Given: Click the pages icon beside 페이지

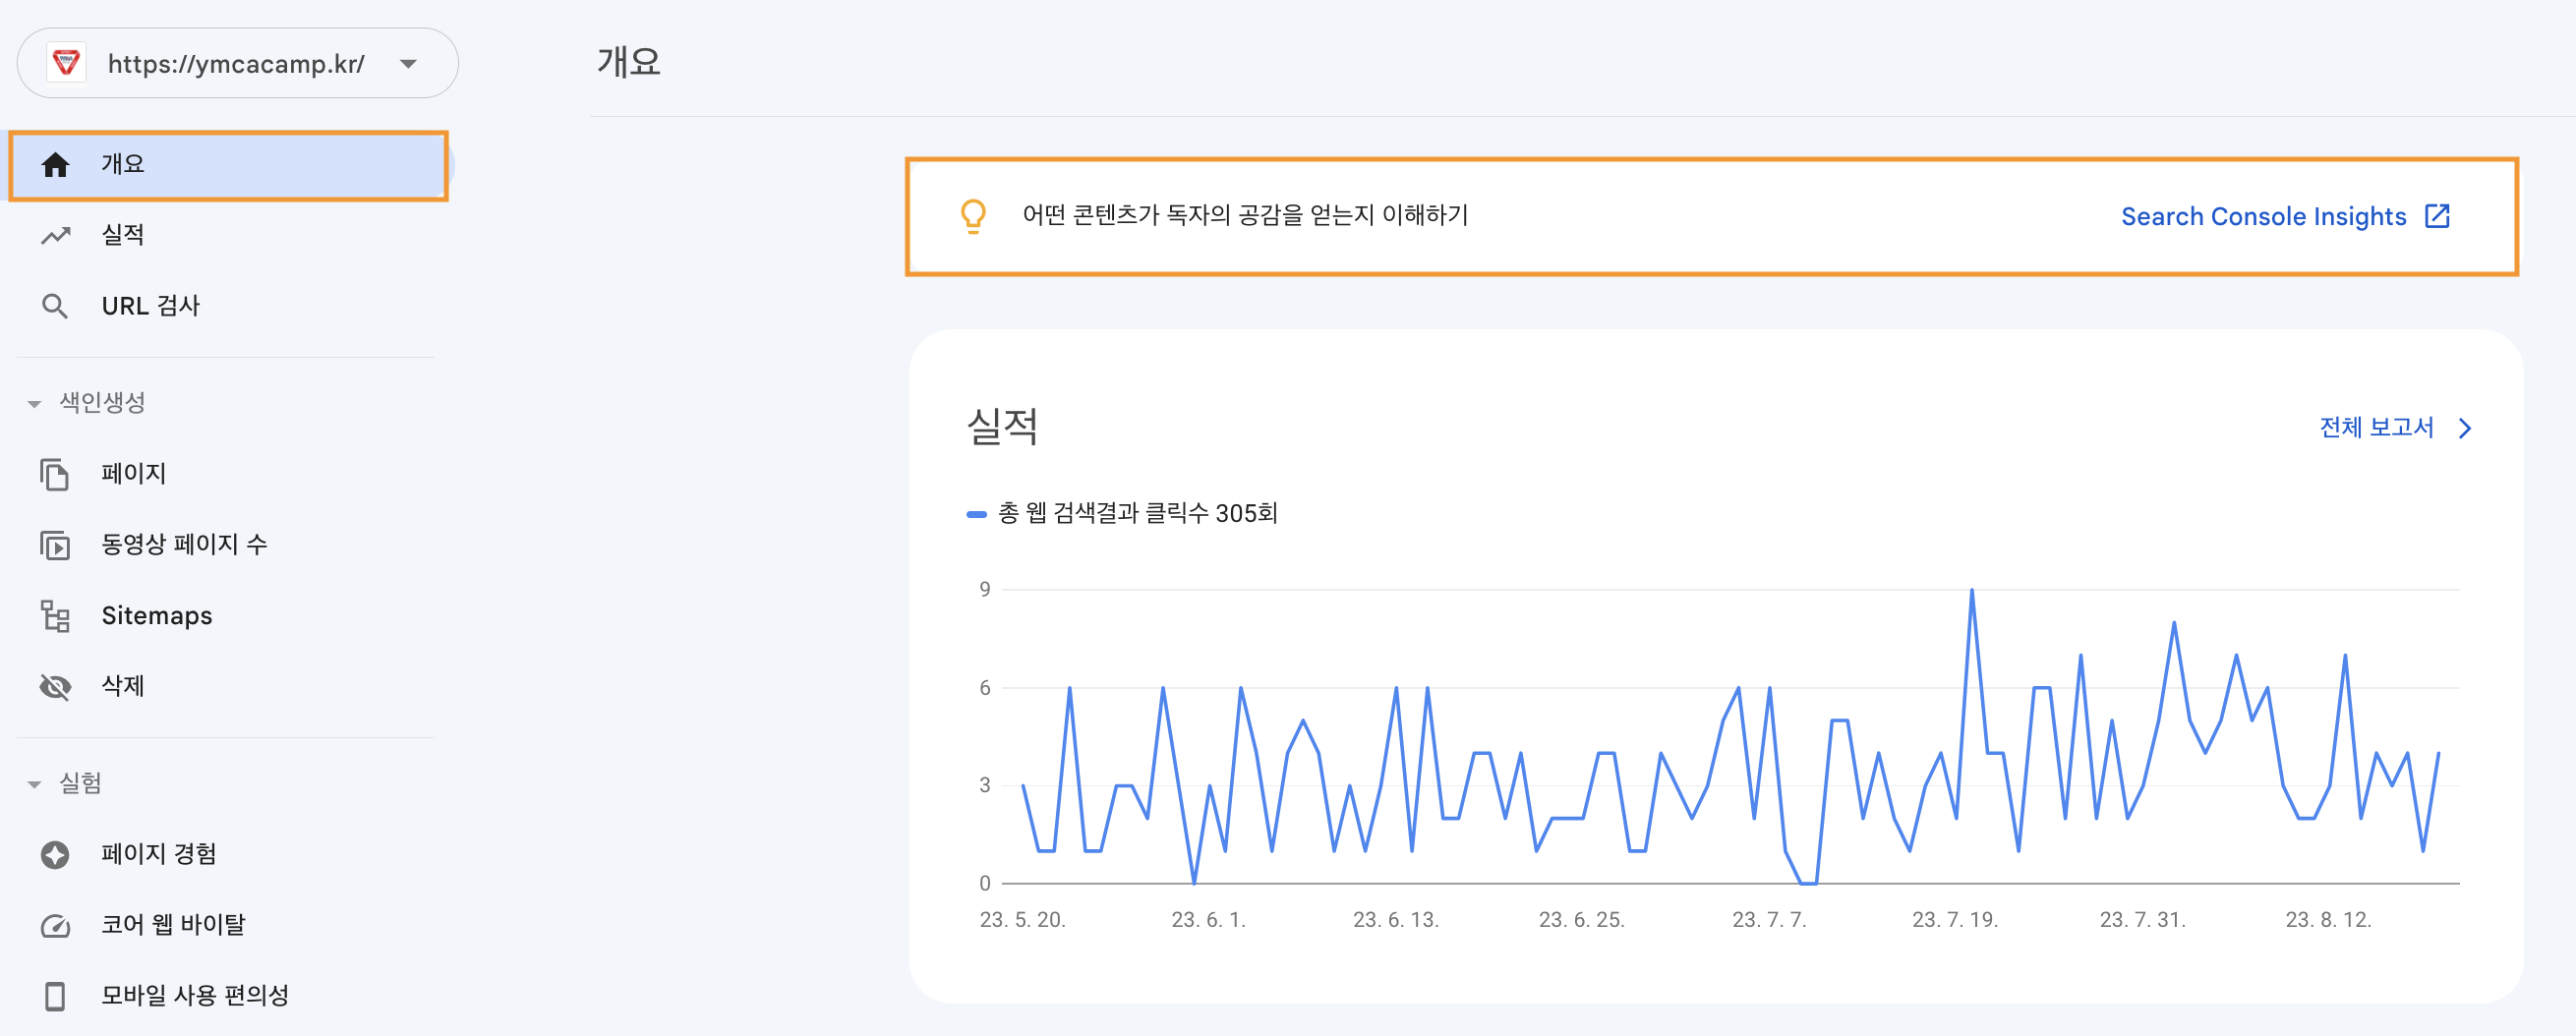Looking at the screenshot, I should coord(55,474).
